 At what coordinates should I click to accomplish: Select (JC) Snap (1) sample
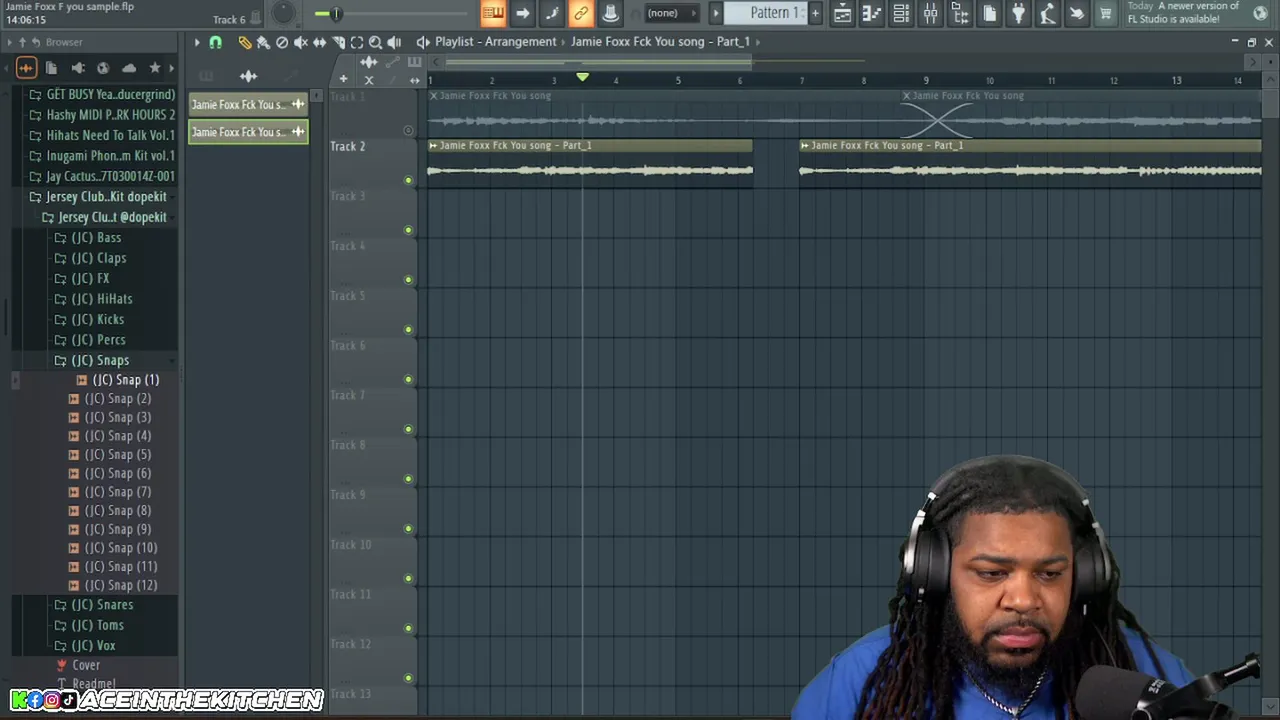118,380
